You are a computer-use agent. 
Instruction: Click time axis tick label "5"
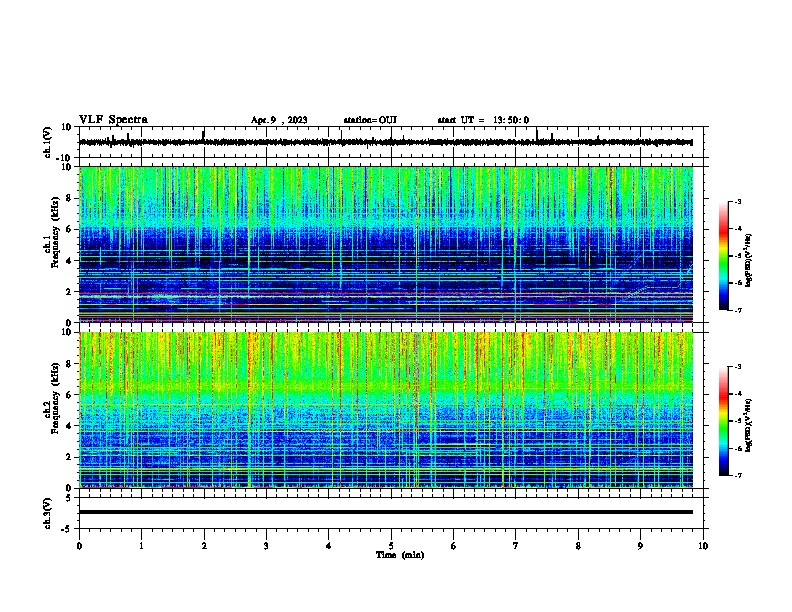(391, 546)
